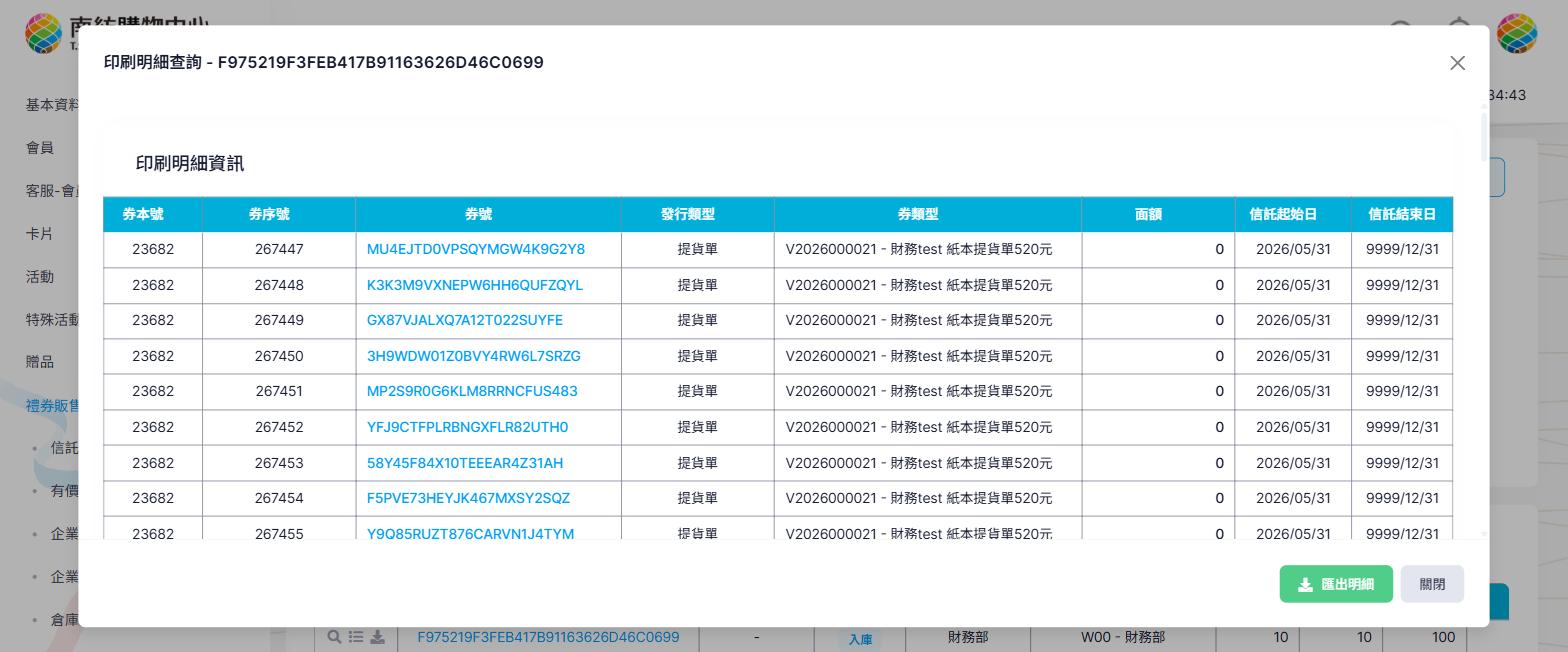Image resolution: width=1568 pixels, height=652 pixels.
Task: Open voucher link GX87VJALXQ7A12T022SUYFE
Action: [465, 320]
